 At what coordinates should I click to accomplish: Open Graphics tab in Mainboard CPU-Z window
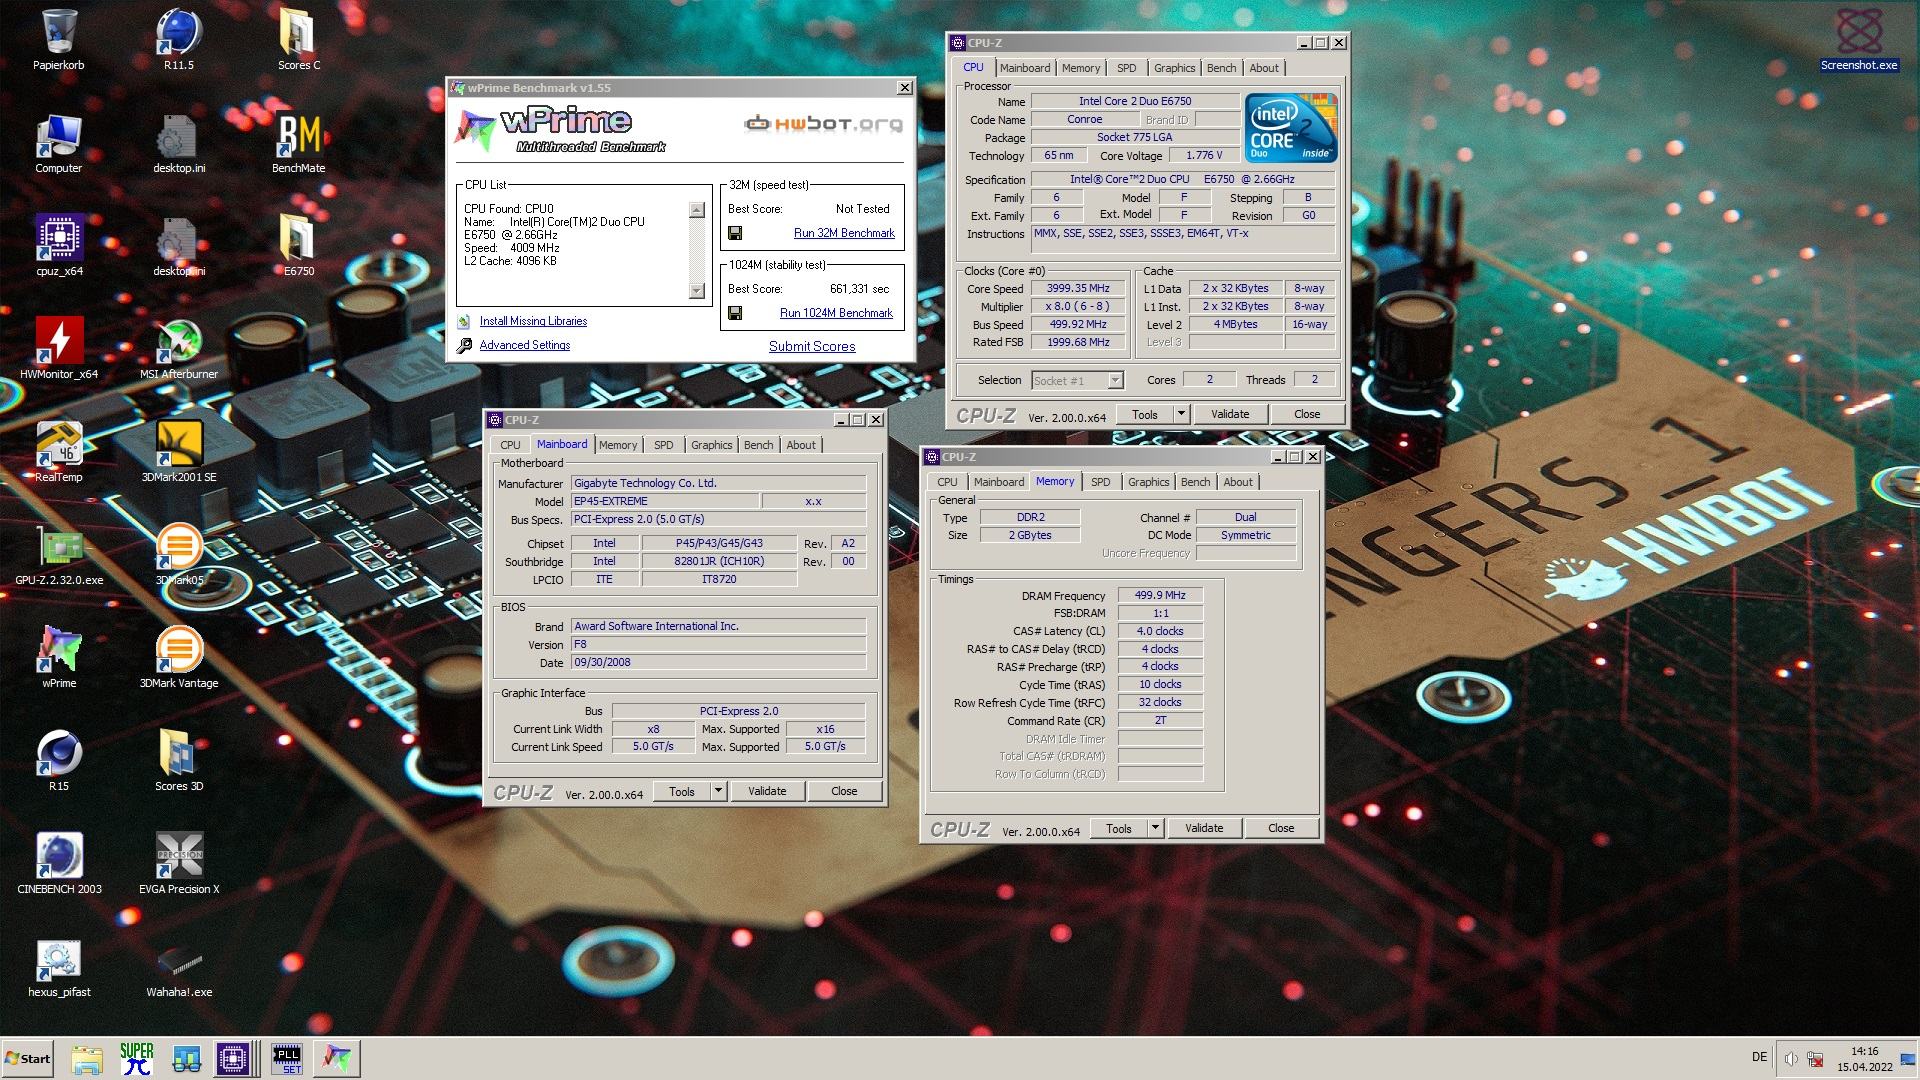[711, 445]
